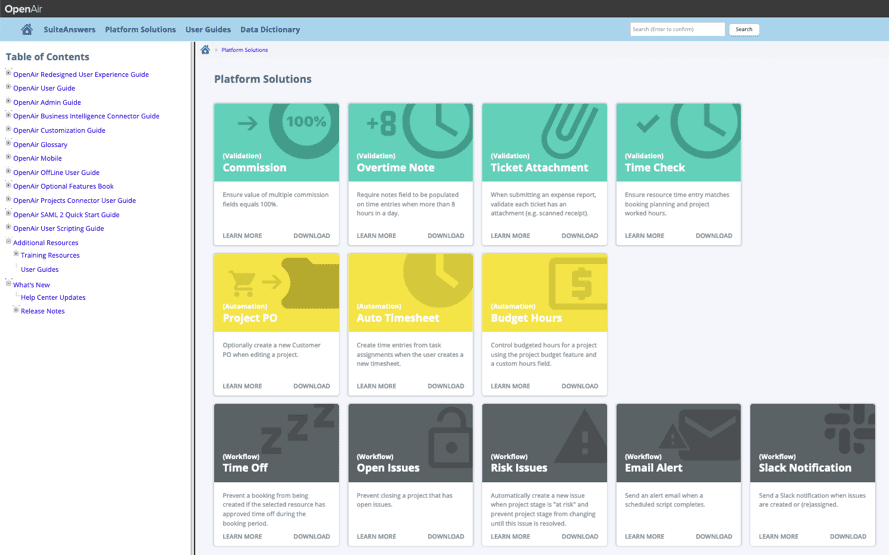Click Learn More on Email Alert card

pyautogui.click(x=645, y=536)
